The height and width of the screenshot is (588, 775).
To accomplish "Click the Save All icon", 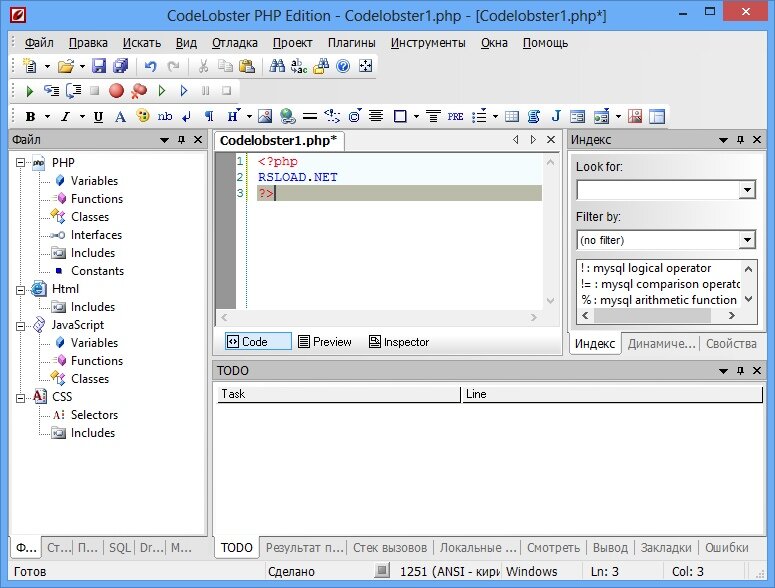I will [x=120, y=66].
